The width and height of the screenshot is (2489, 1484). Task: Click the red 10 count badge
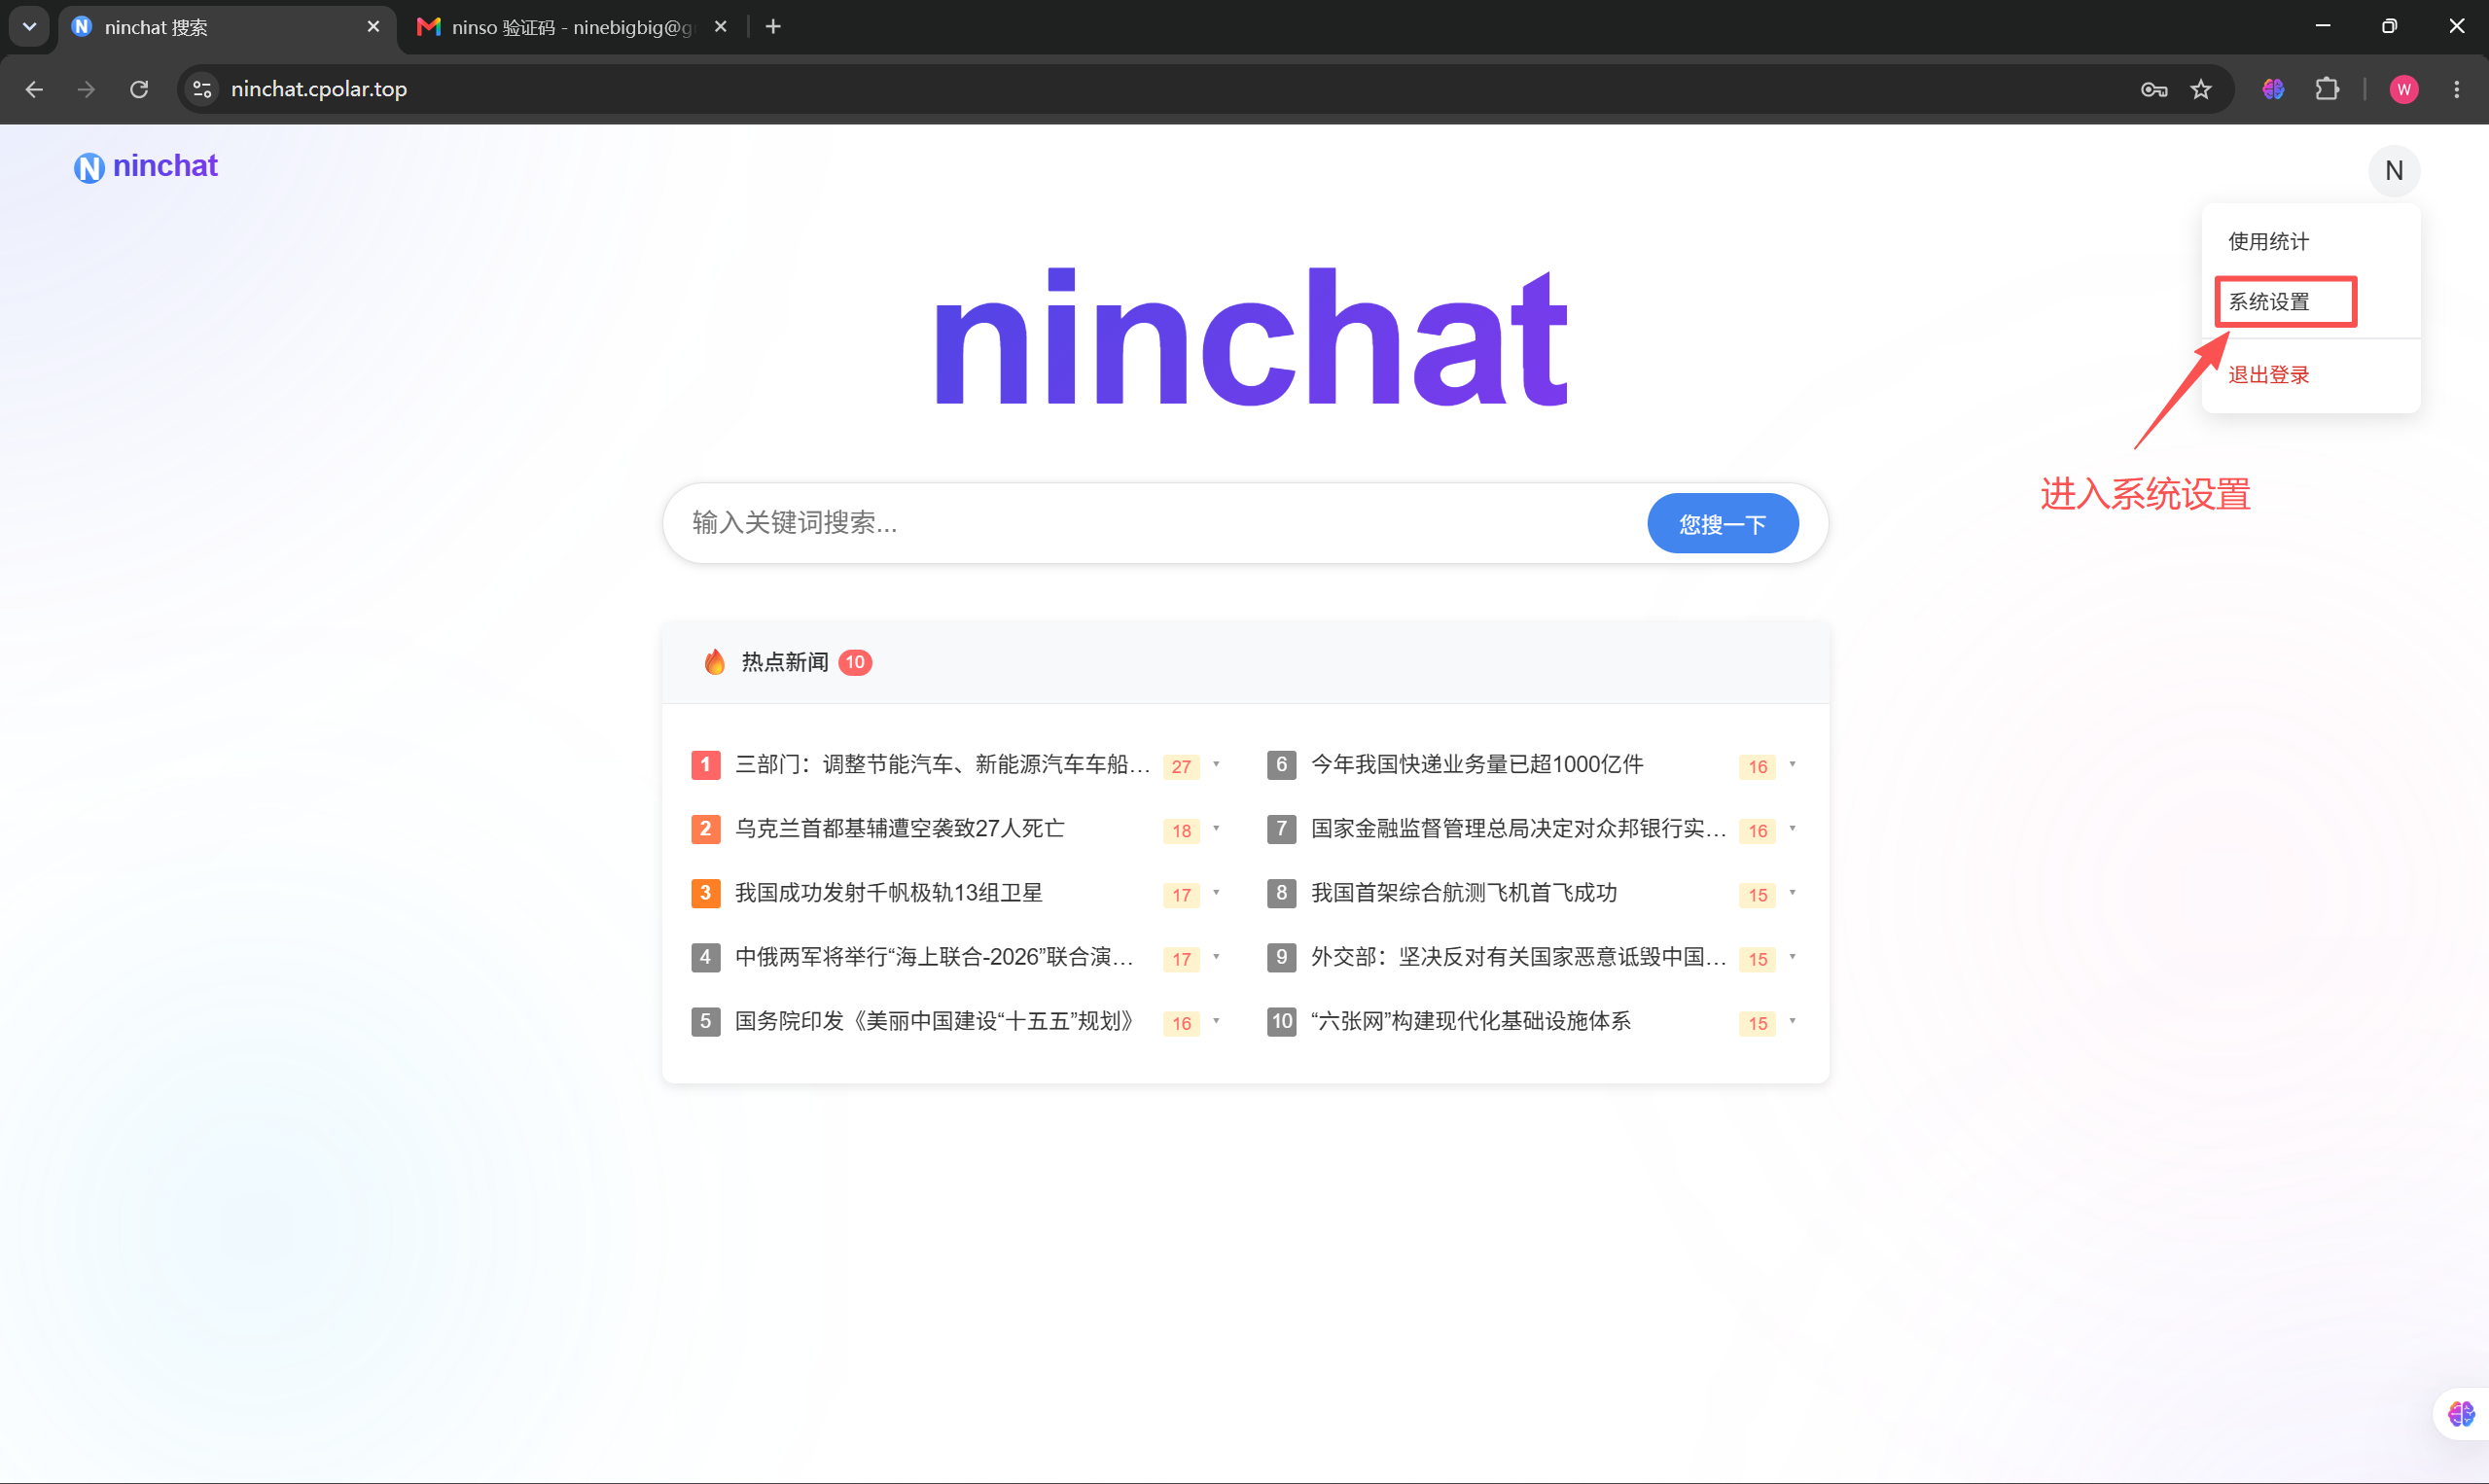pyautogui.click(x=855, y=662)
